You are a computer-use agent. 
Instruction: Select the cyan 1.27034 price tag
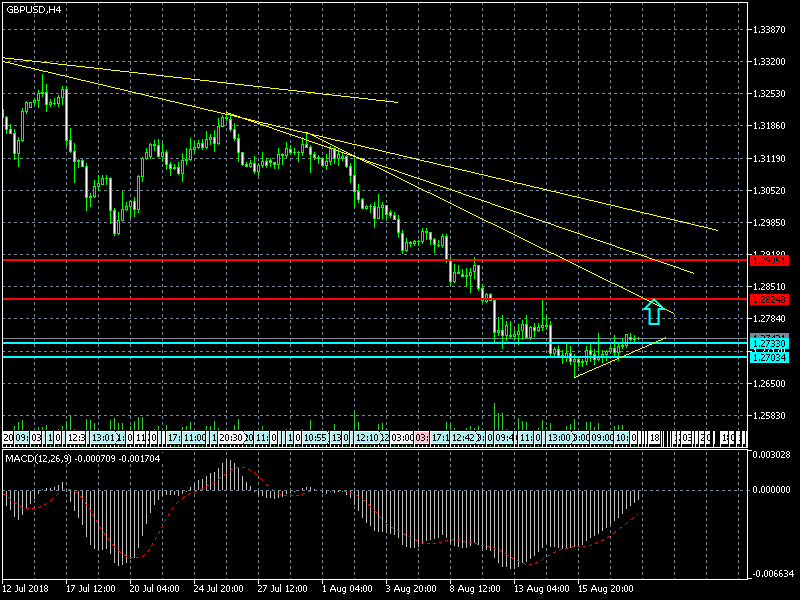click(x=769, y=357)
